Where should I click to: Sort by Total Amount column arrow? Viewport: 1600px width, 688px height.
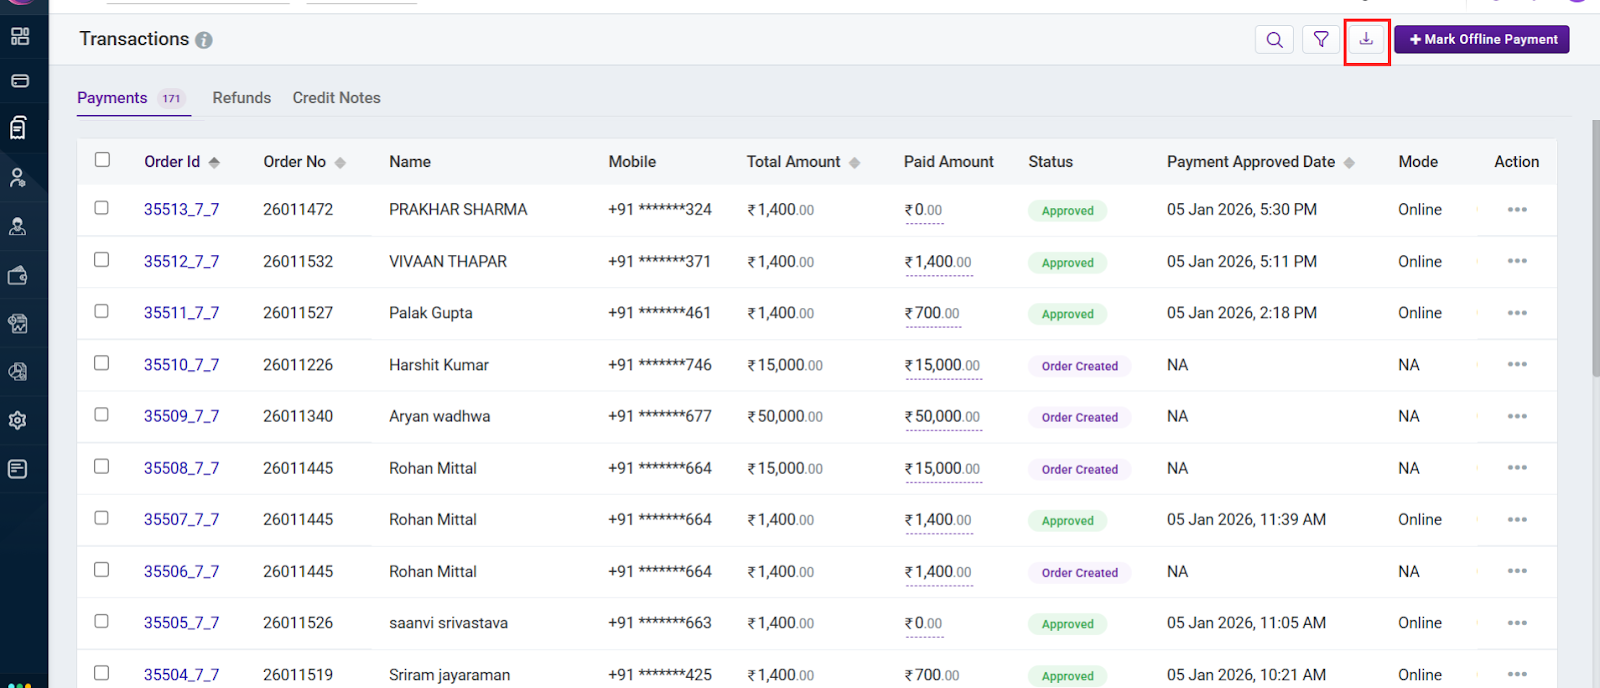[854, 163]
